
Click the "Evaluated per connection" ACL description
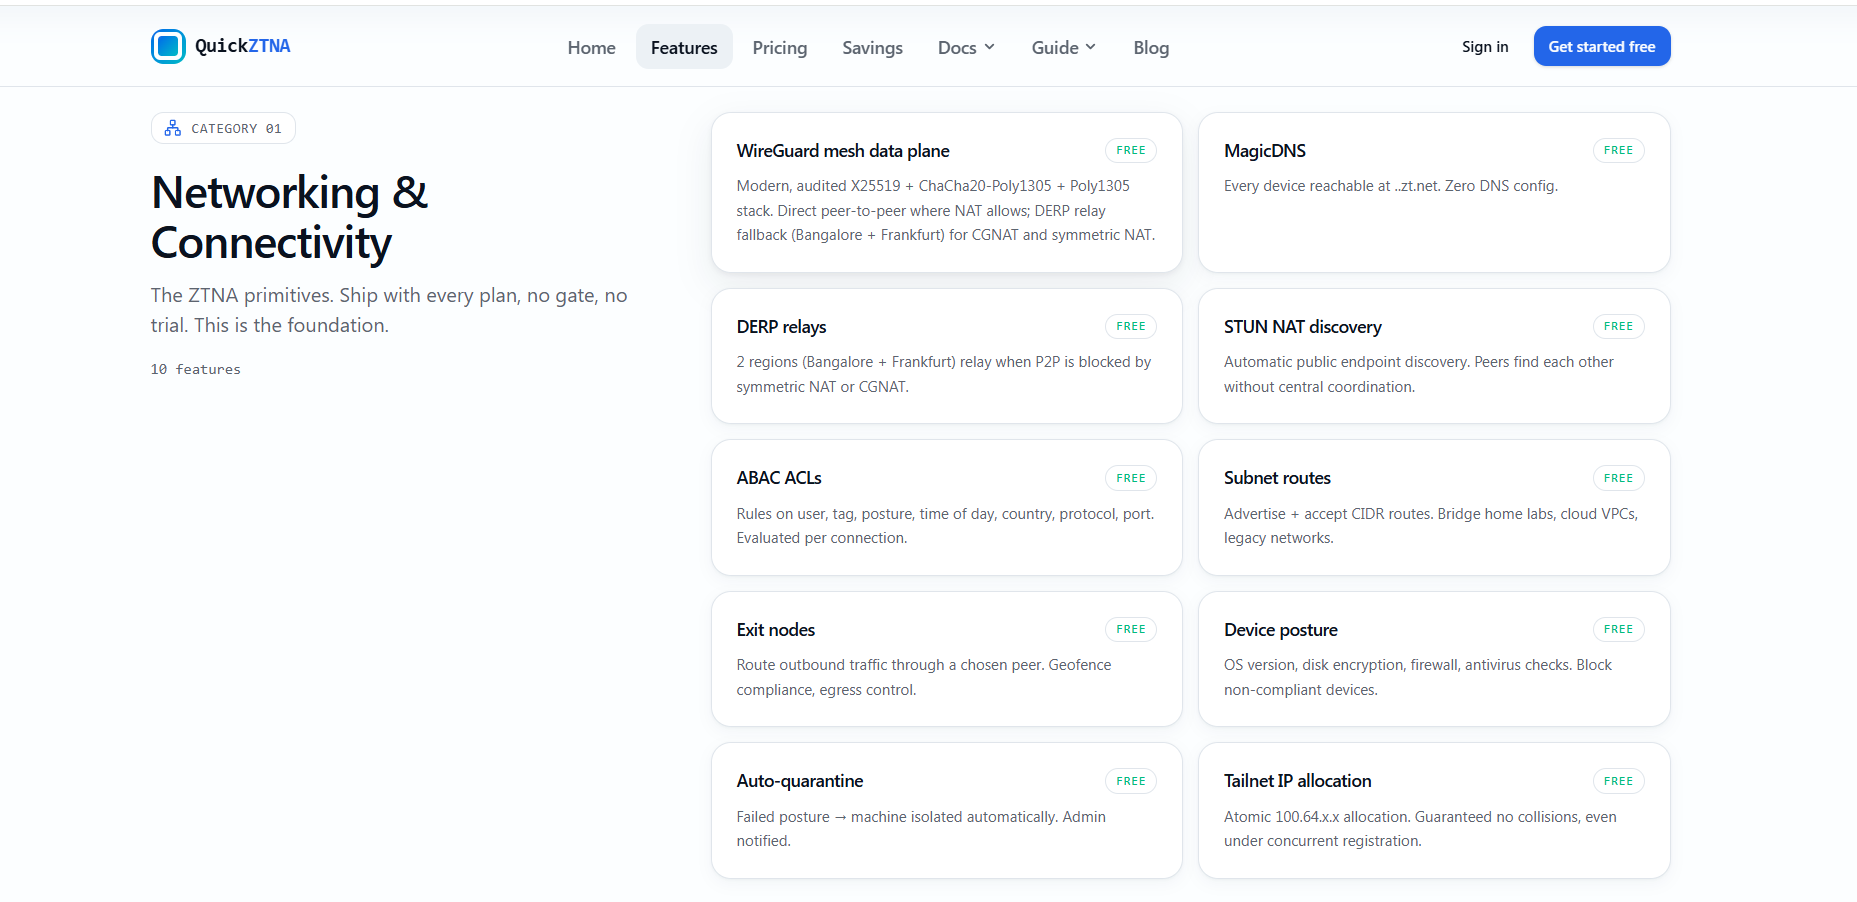(x=945, y=526)
